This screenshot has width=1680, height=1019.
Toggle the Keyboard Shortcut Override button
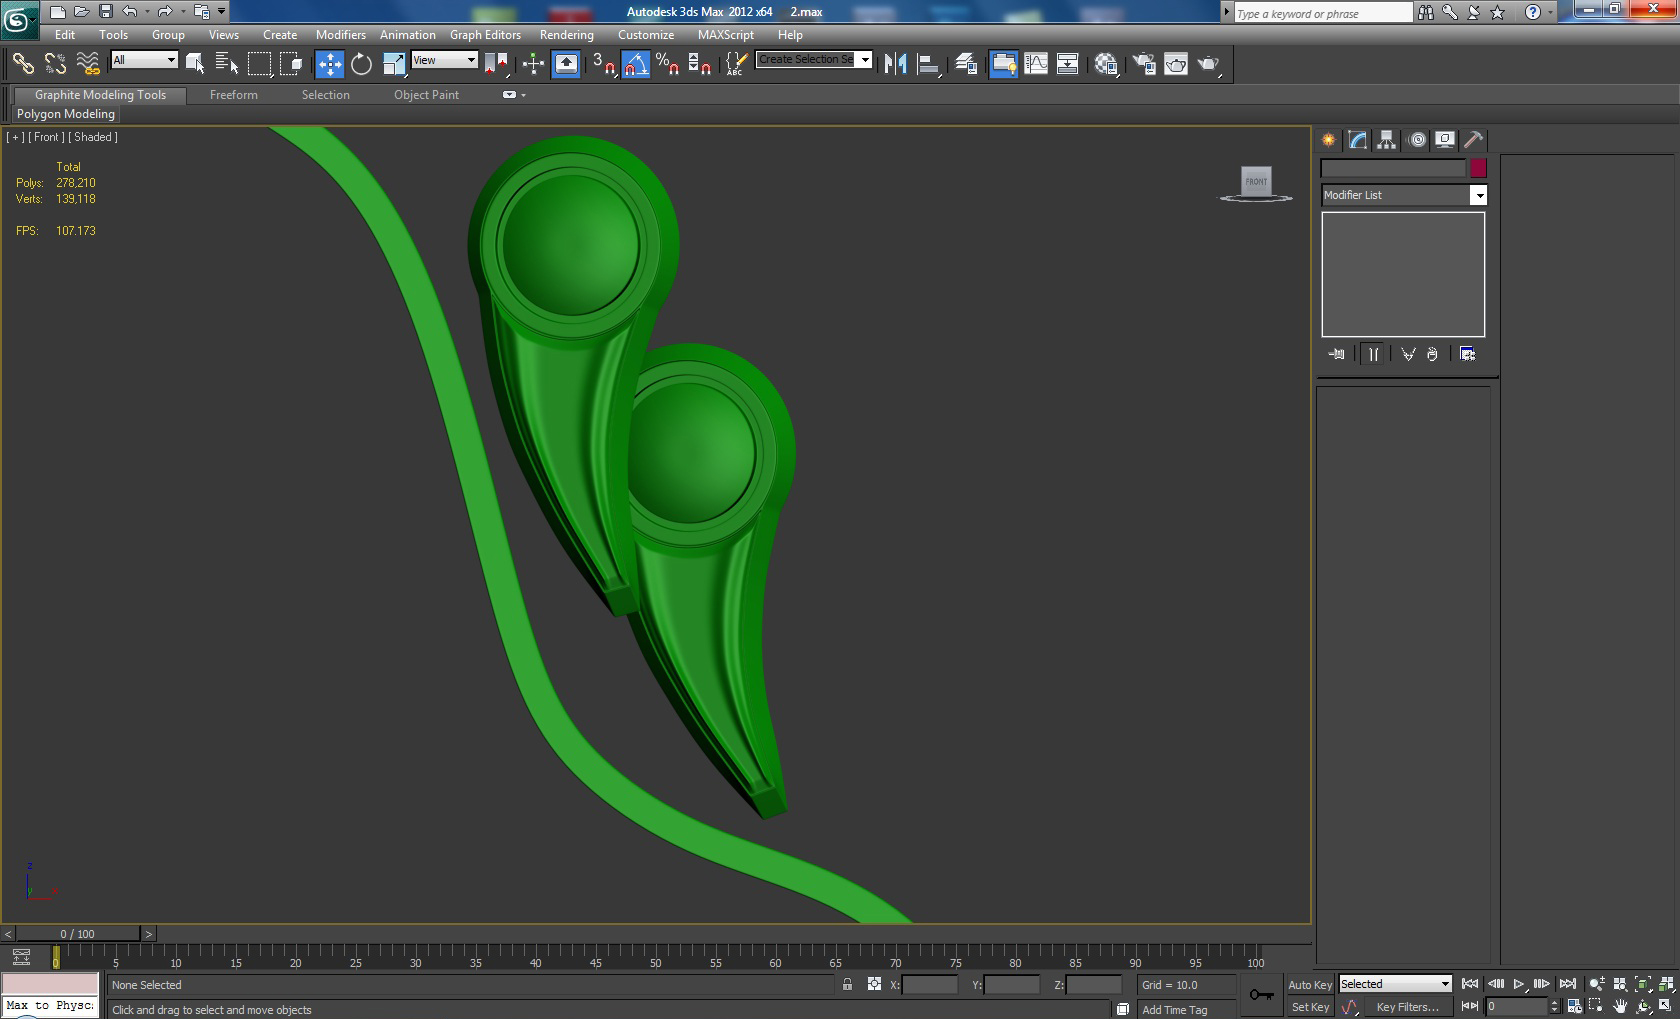coord(566,64)
